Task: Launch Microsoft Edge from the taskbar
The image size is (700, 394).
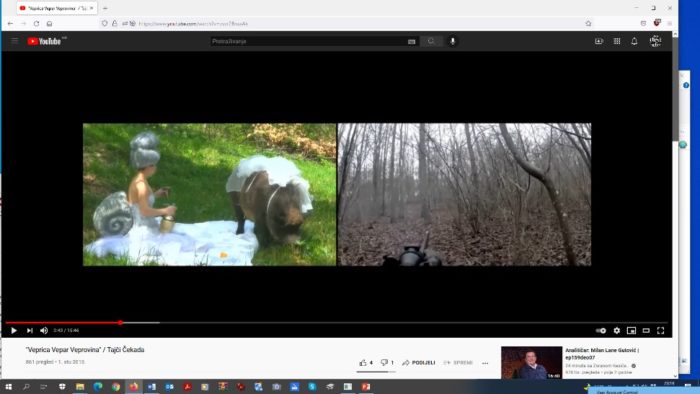Action: point(98,386)
